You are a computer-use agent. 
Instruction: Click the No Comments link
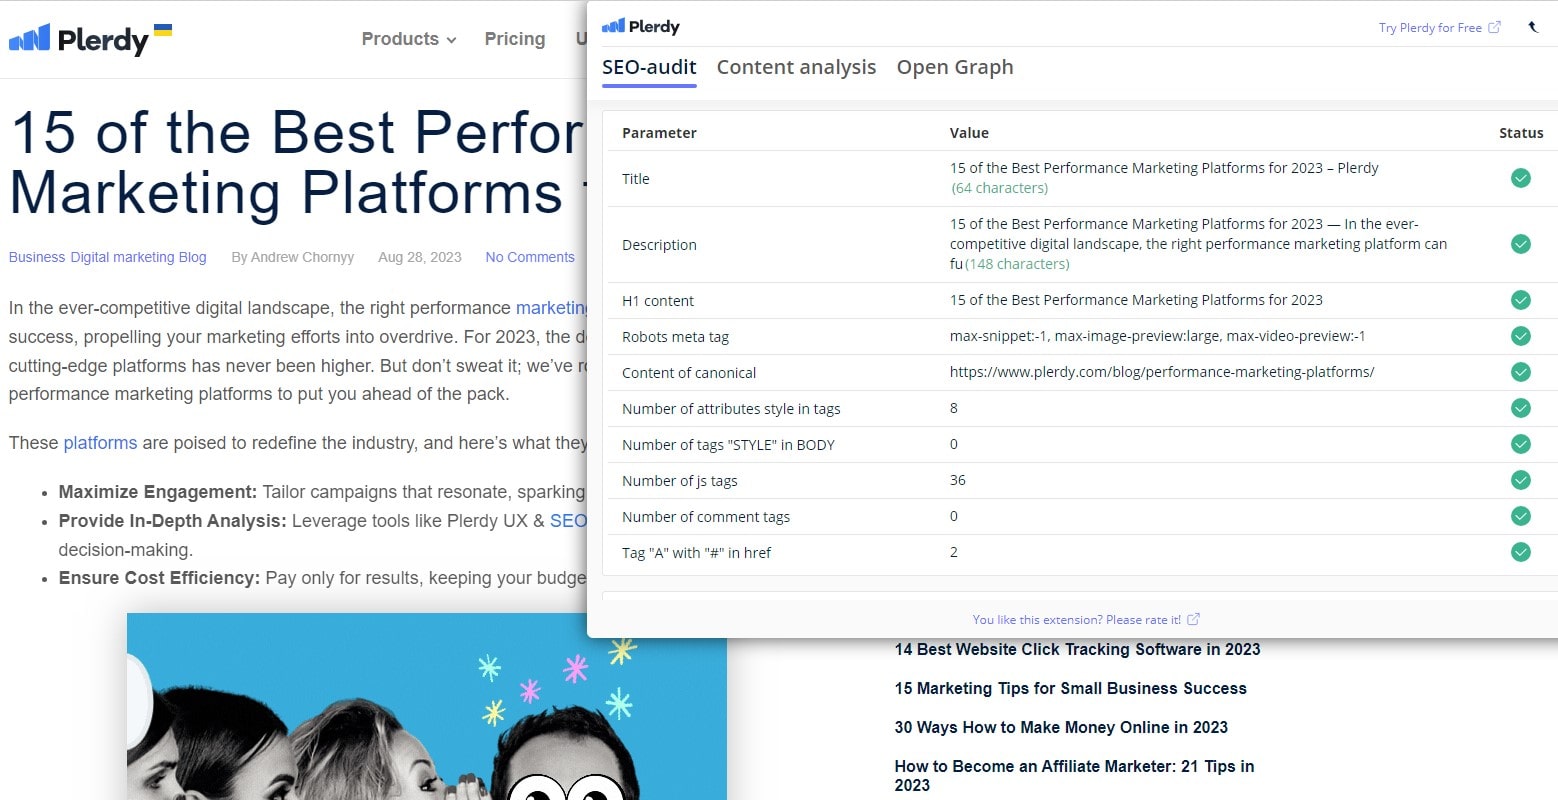coord(530,257)
